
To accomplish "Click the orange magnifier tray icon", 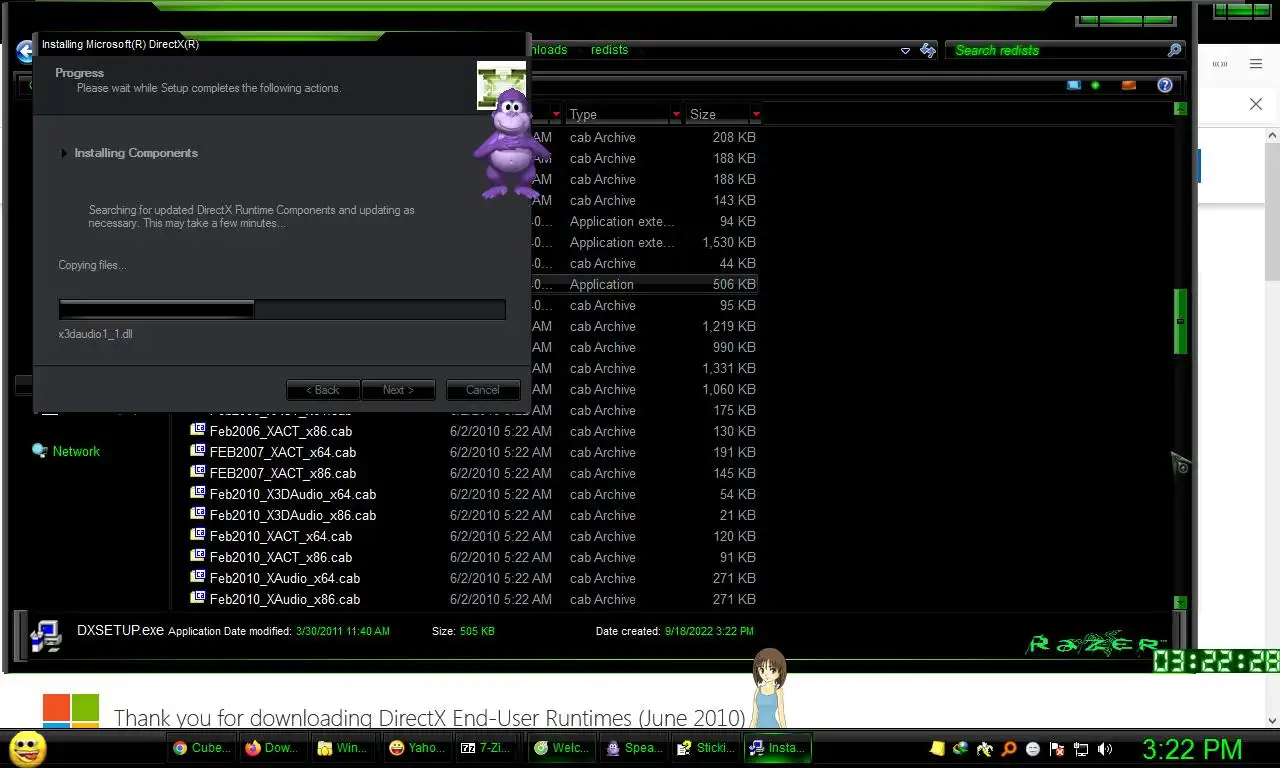I will tap(1009, 748).
